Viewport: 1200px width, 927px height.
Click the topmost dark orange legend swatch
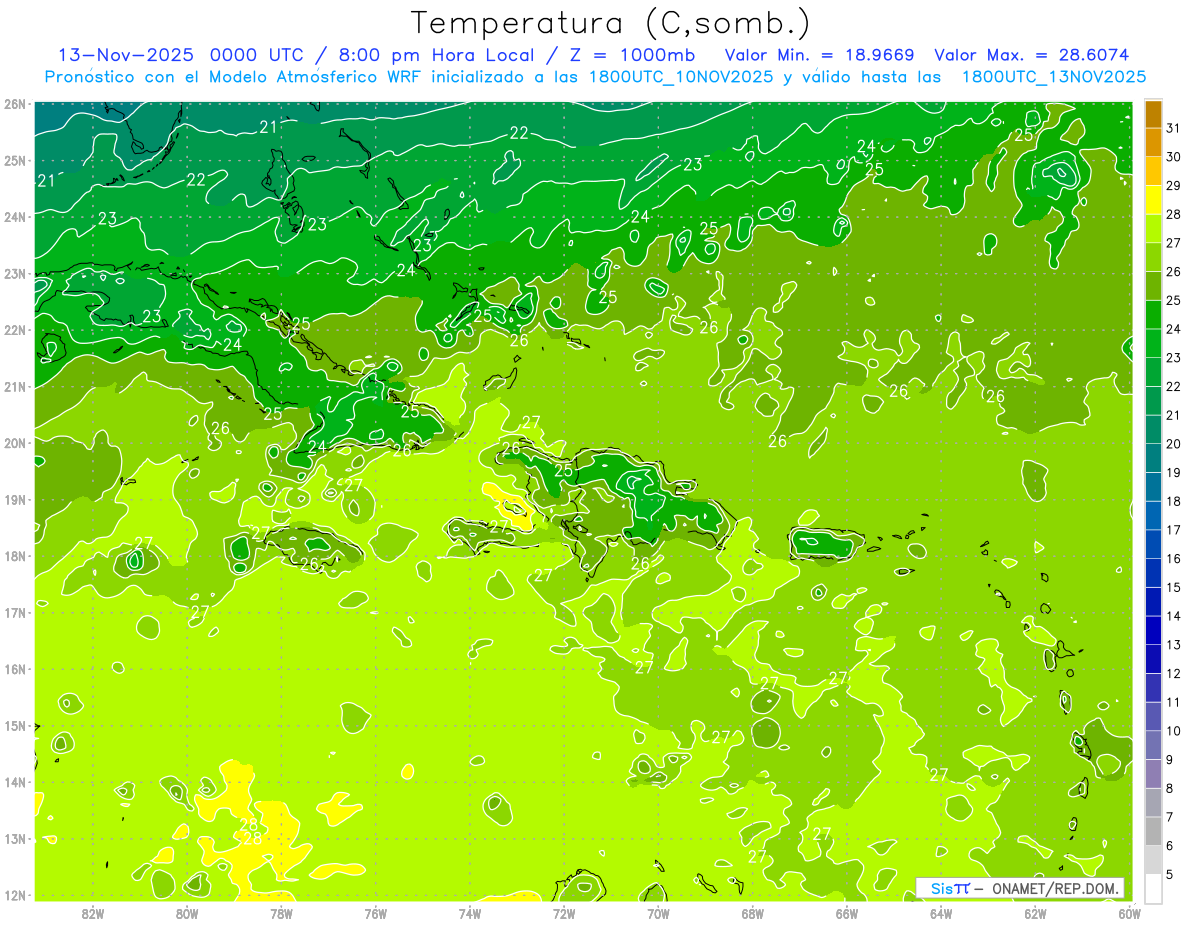click(1154, 114)
